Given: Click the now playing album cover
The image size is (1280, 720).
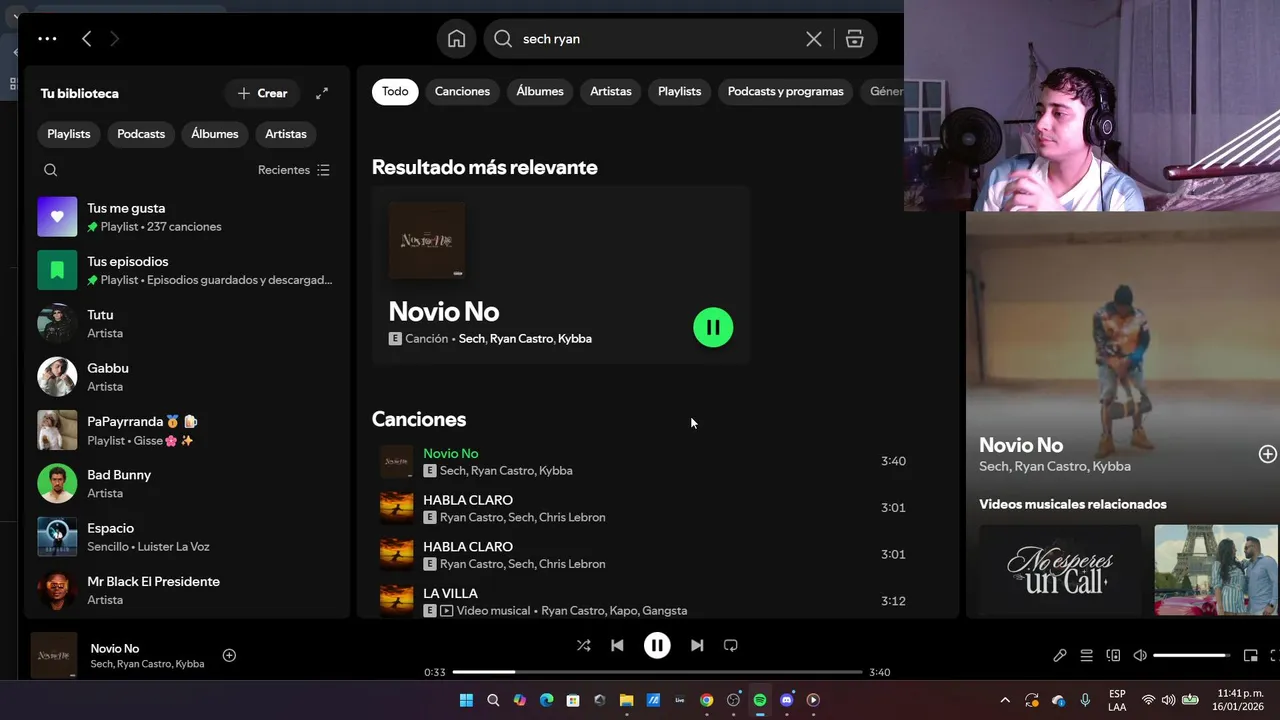Looking at the screenshot, I should coord(54,655).
